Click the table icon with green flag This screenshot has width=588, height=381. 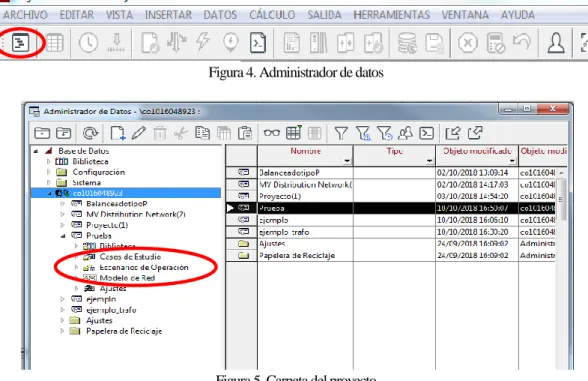click(294, 132)
